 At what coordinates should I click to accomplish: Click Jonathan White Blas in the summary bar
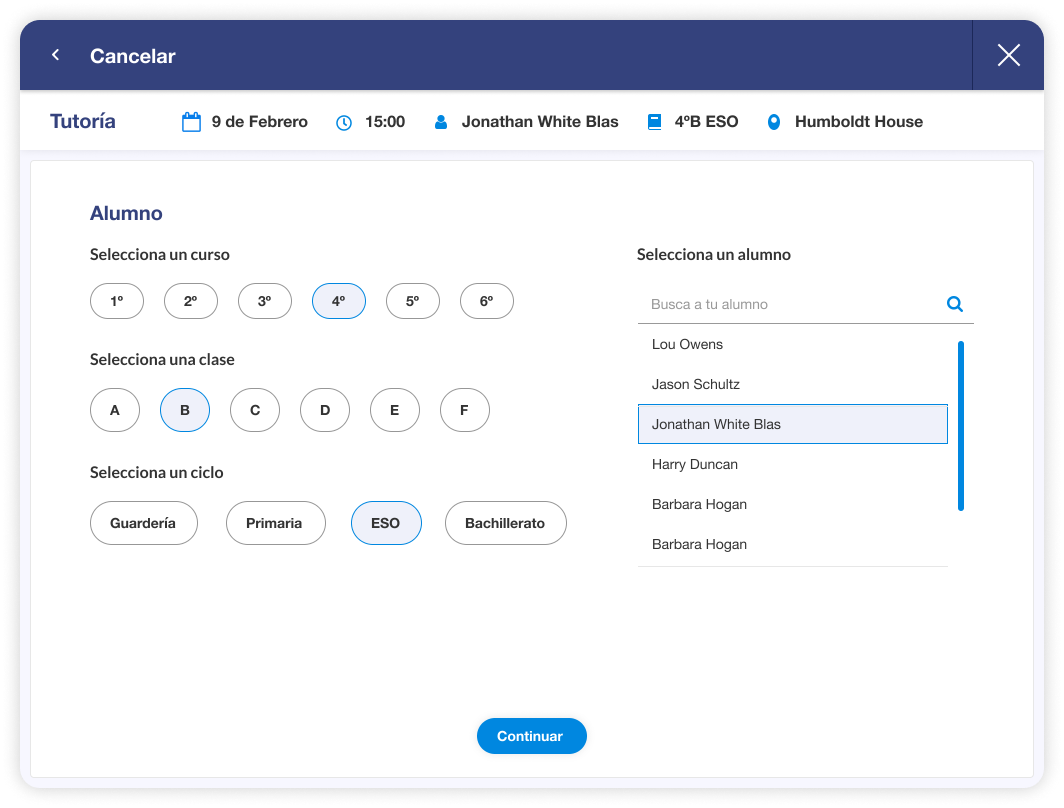pos(540,122)
